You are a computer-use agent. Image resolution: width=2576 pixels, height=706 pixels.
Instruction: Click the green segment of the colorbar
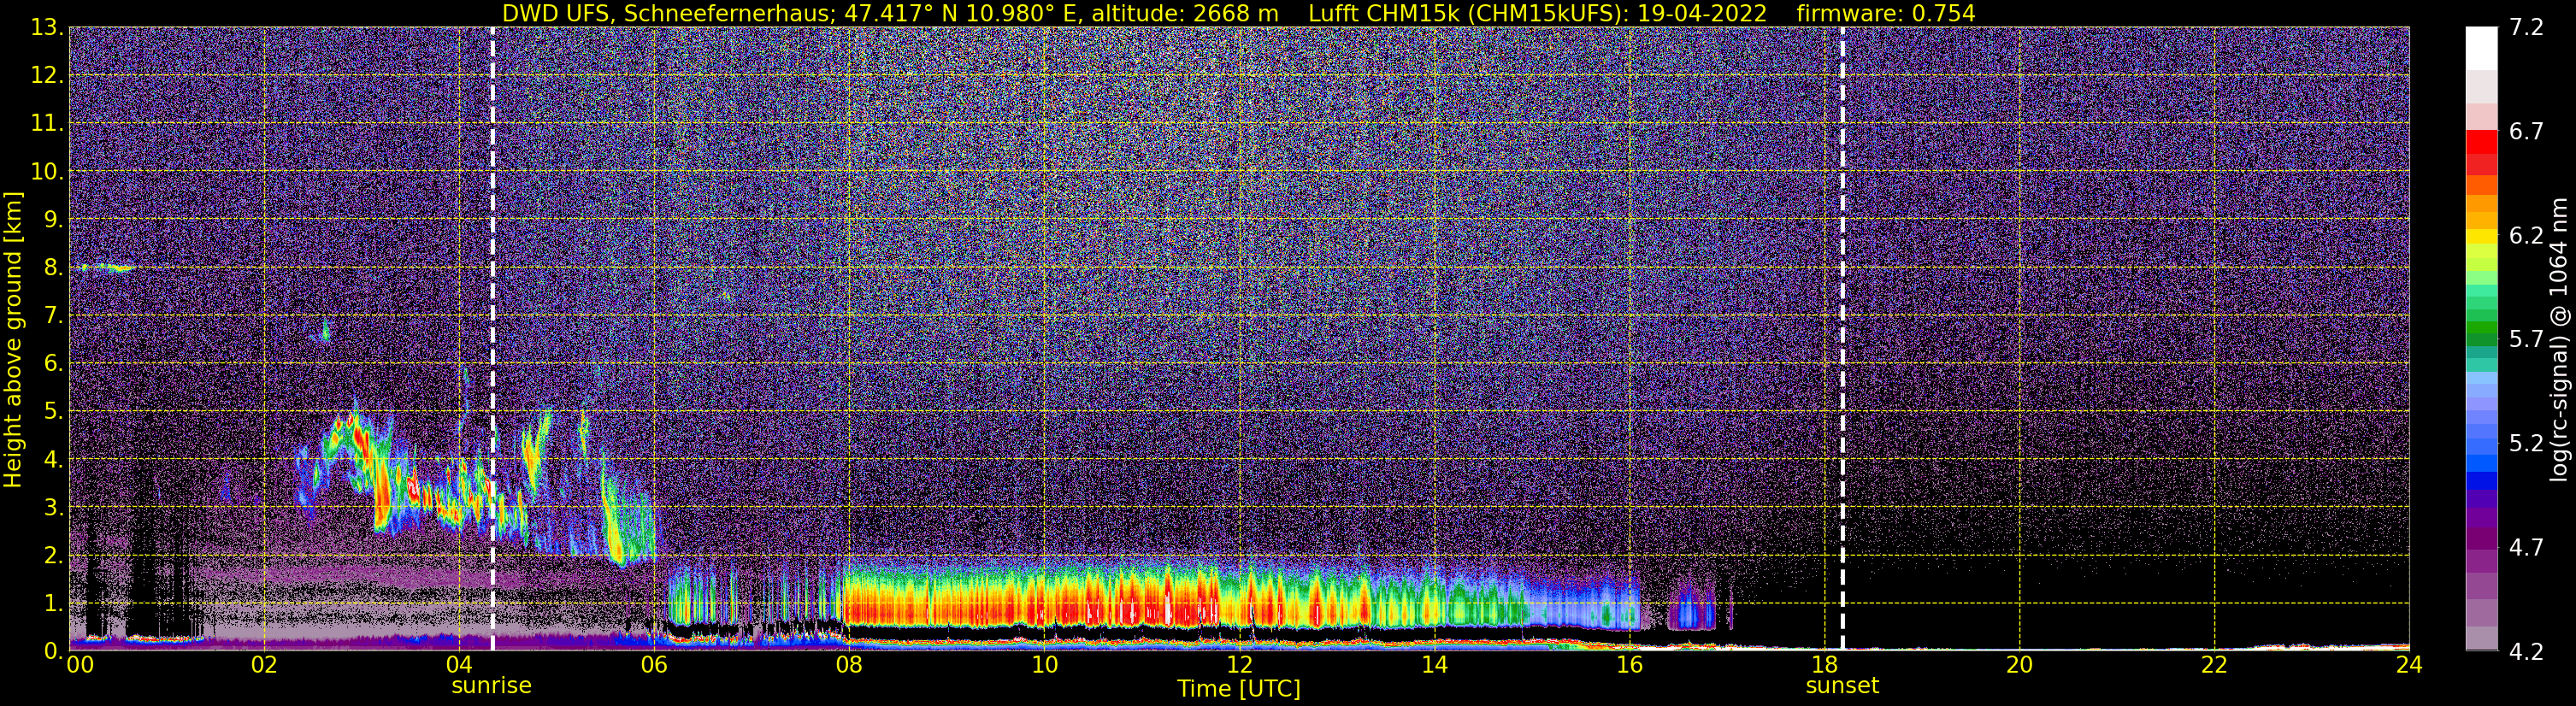click(x=2481, y=329)
